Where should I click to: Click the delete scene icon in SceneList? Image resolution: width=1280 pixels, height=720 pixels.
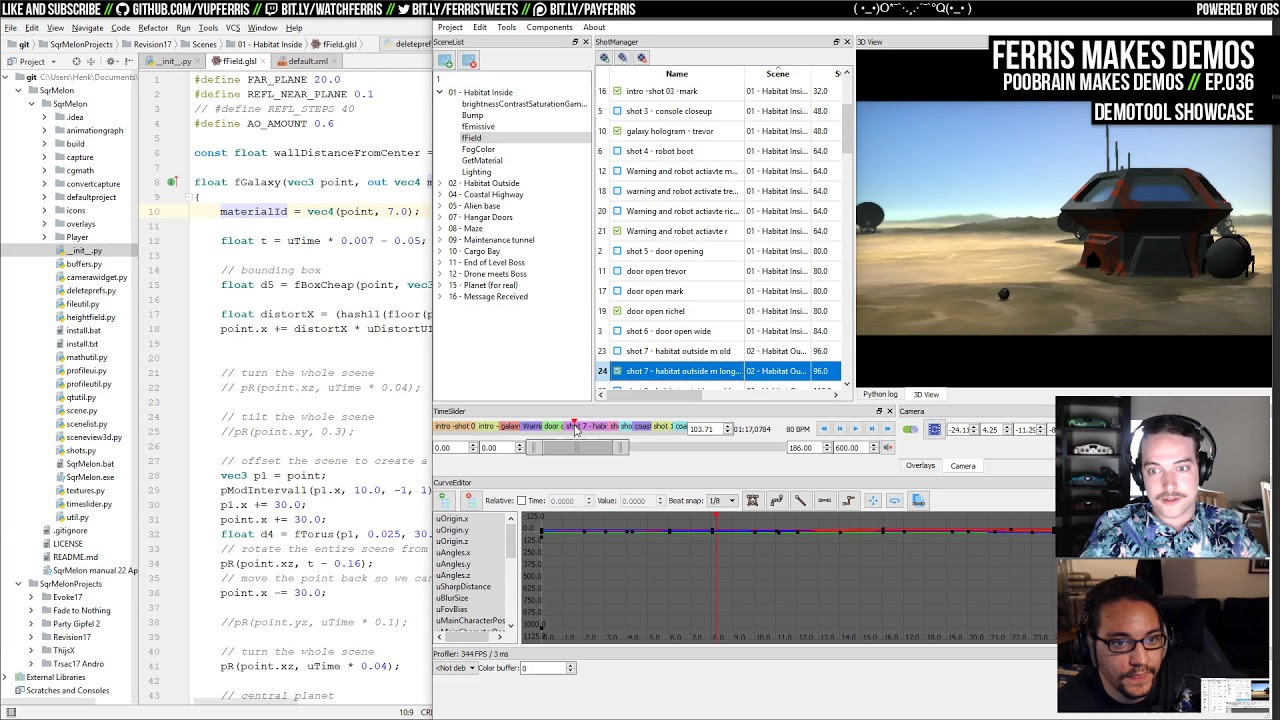[x=469, y=60]
